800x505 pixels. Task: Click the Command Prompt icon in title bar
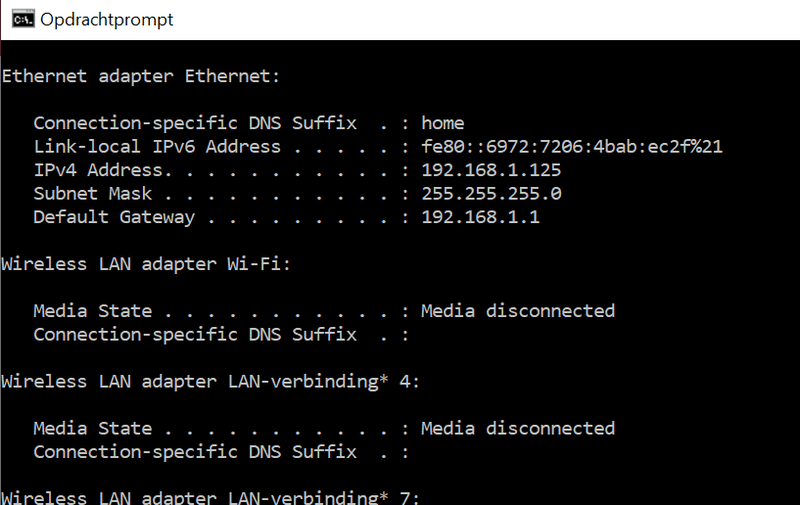pyautogui.click(x=20, y=20)
